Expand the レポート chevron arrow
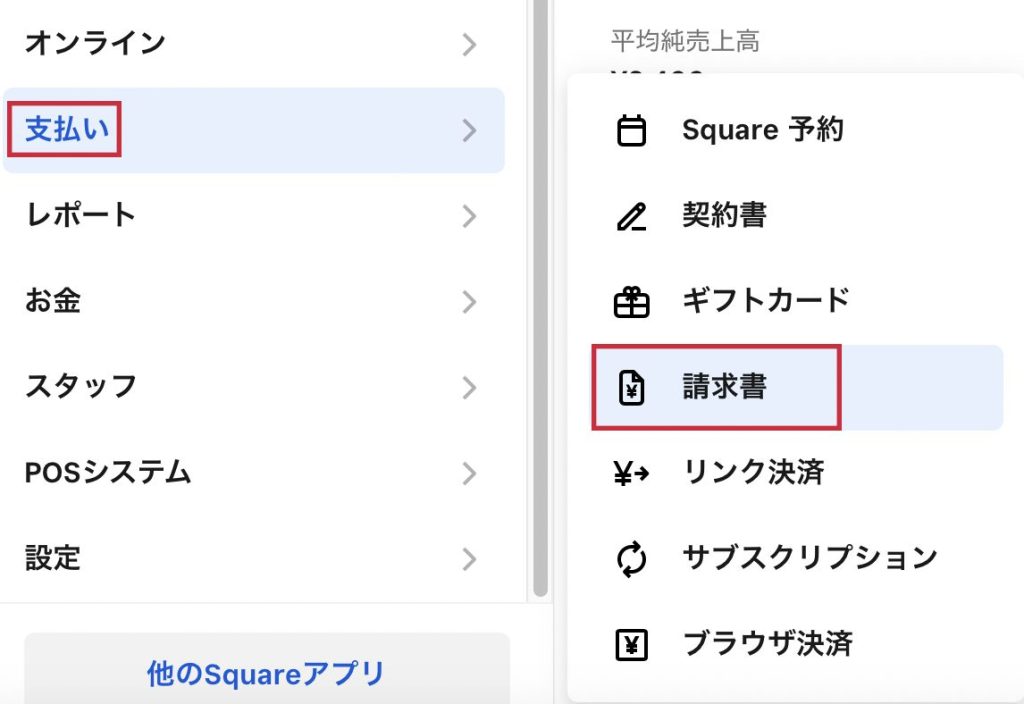This screenshot has width=1024, height=704. (469, 216)
